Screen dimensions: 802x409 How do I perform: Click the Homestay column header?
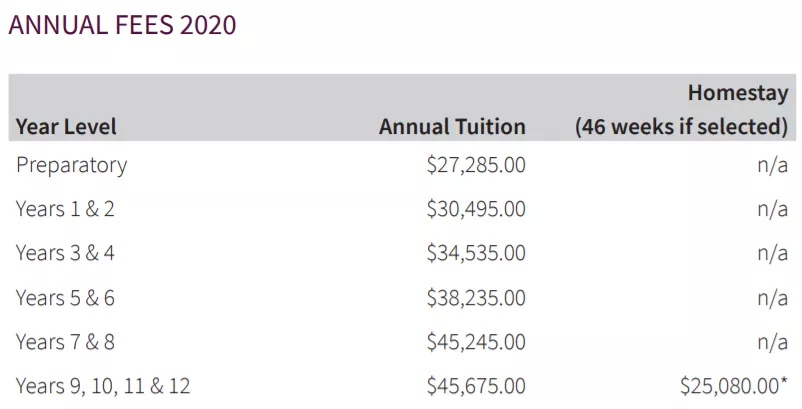click(x=738, y=93)
